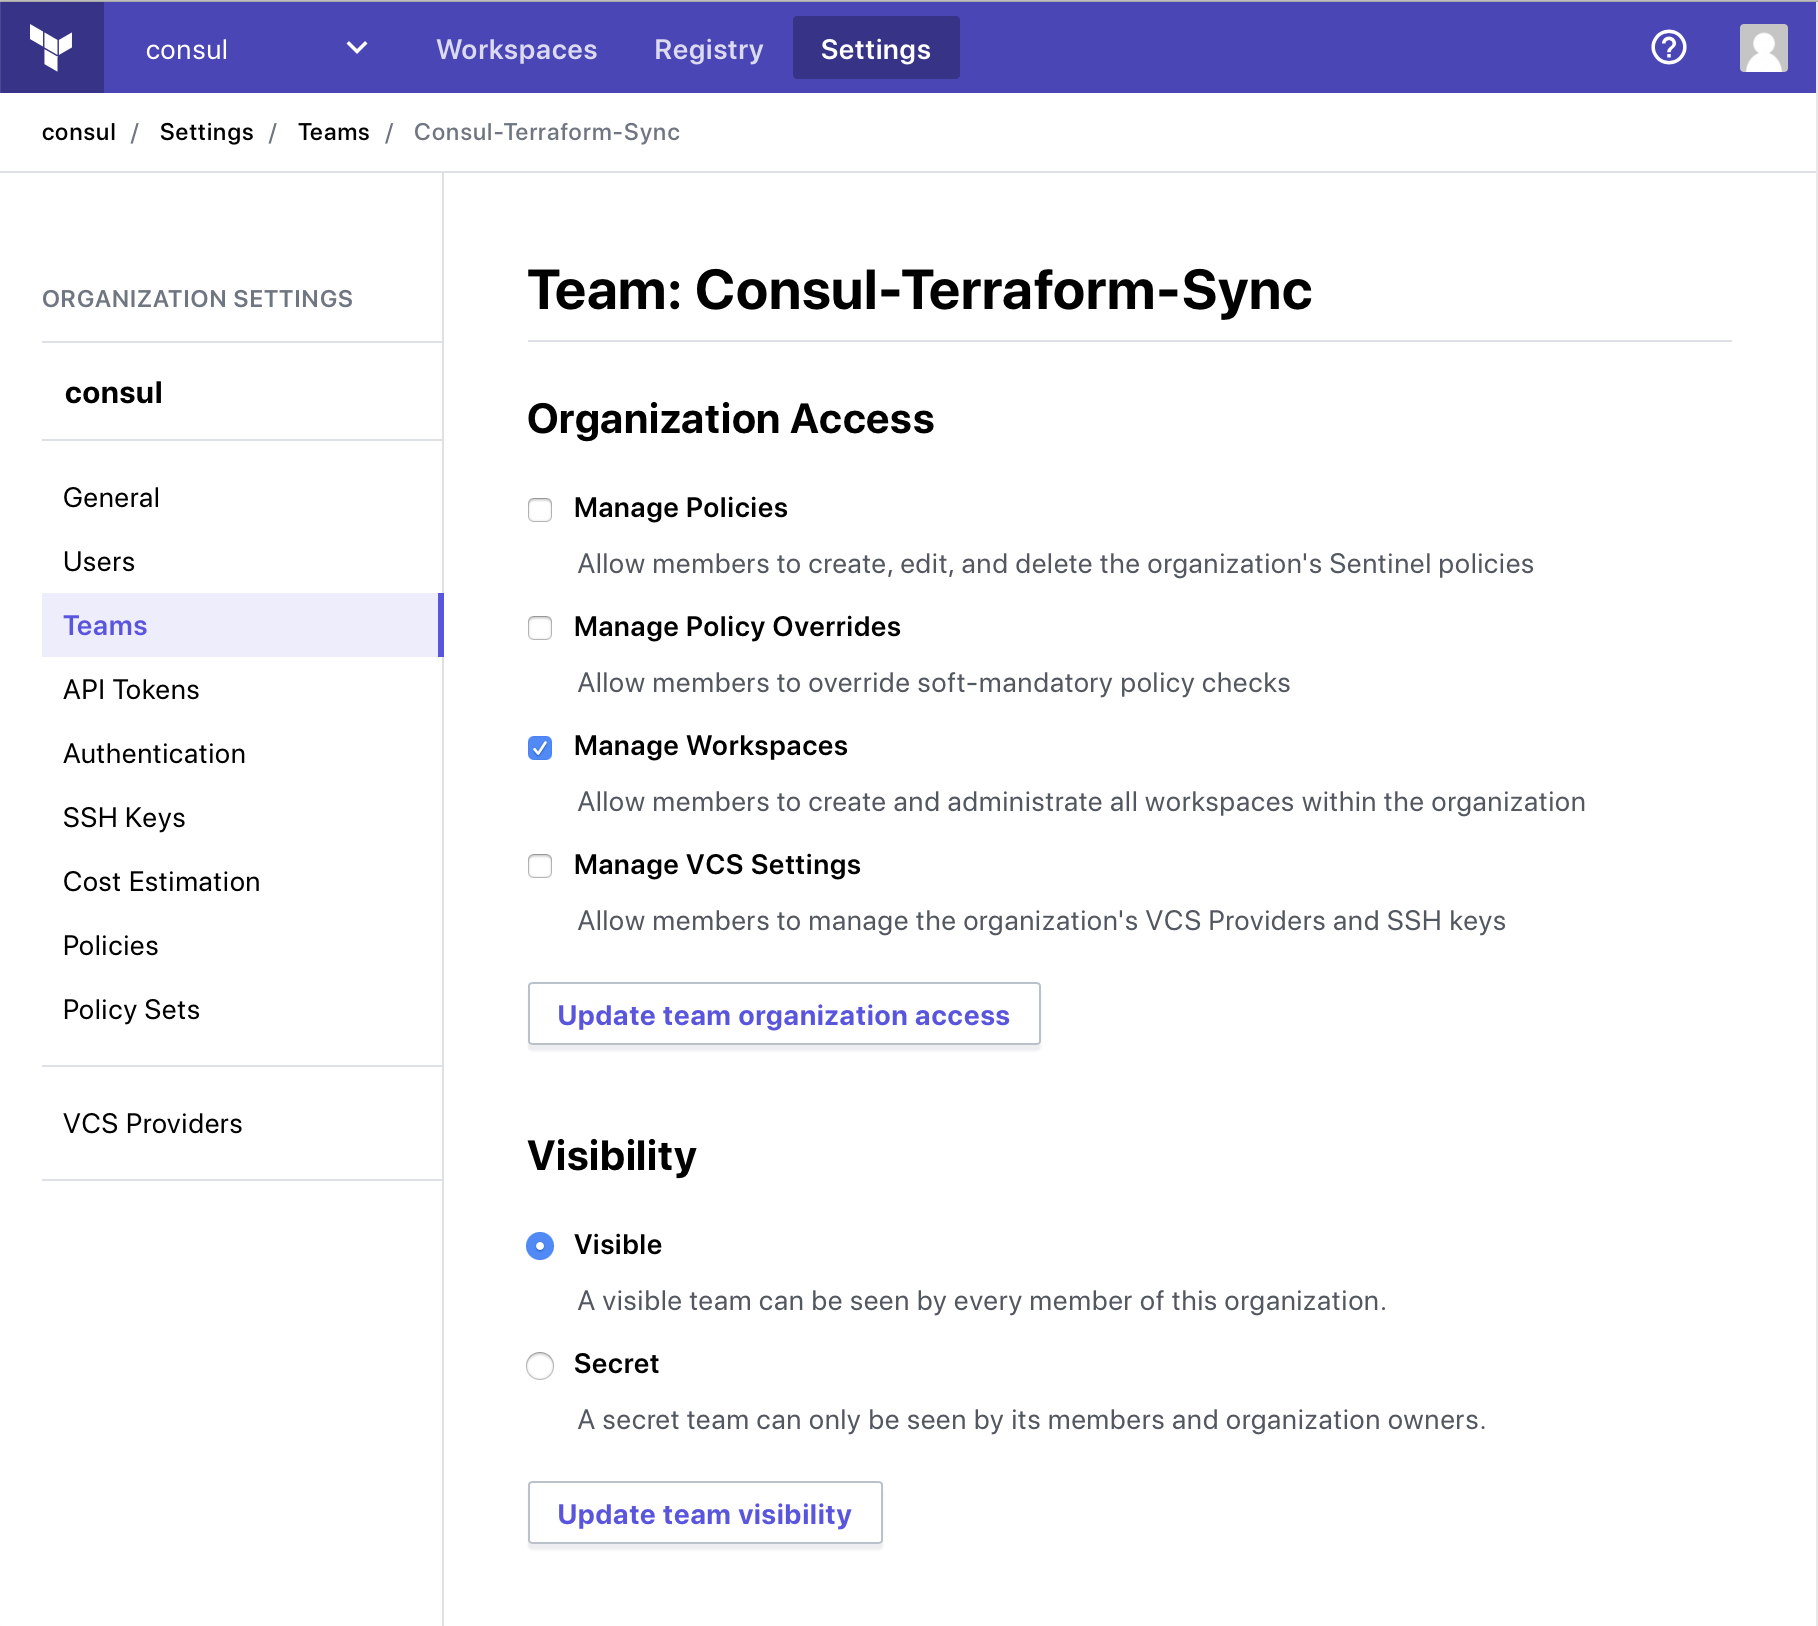Click the Sentinel policies description text
Image resolution: width=1818 pixels, height=1626 pixels.
click(x=1055, y=564)
